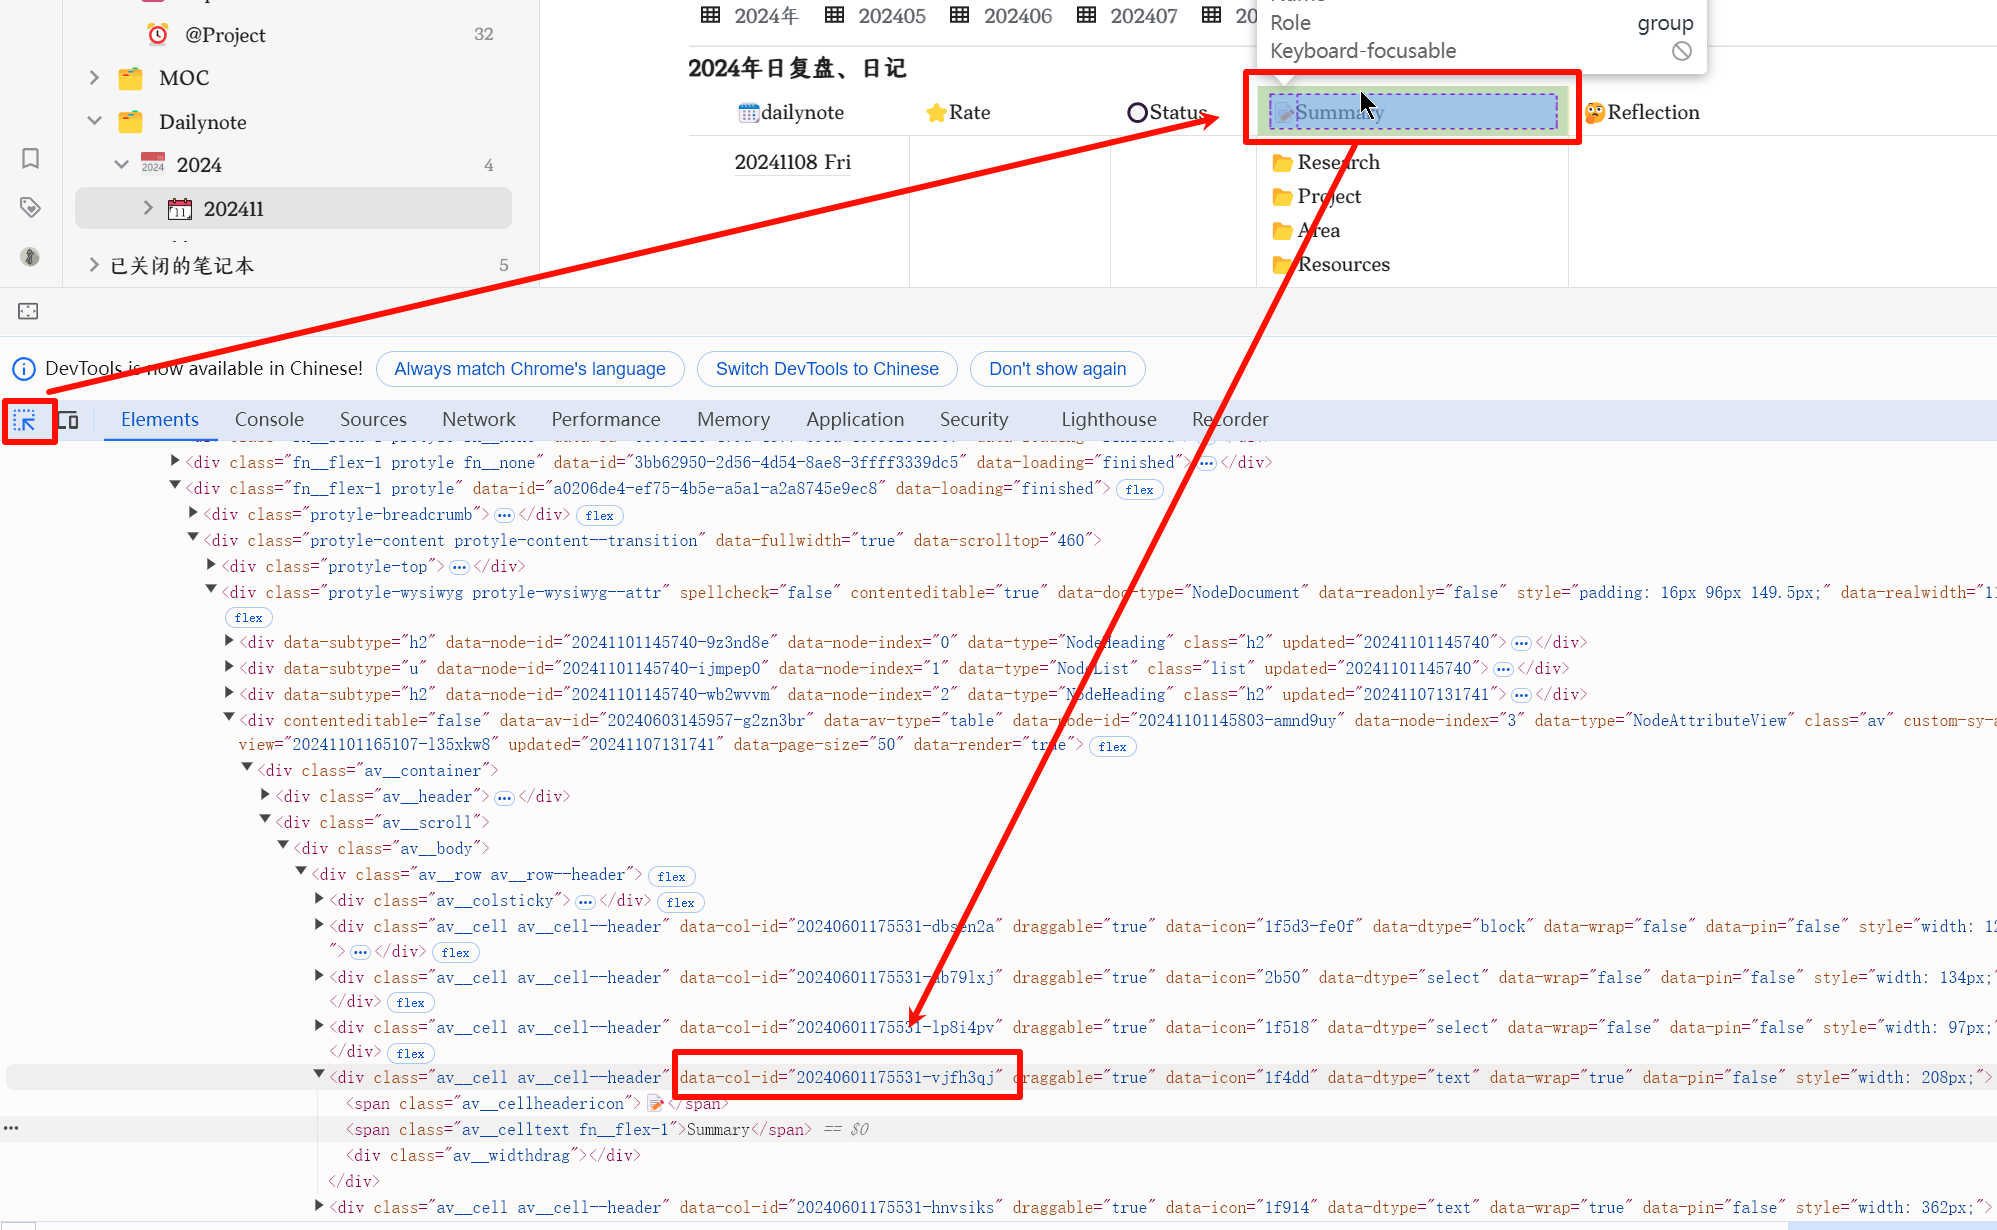Expand the 已关闭的笔记本 section
The height and width of the screenshot is (1230, 1997).
[x=94, y=265]
